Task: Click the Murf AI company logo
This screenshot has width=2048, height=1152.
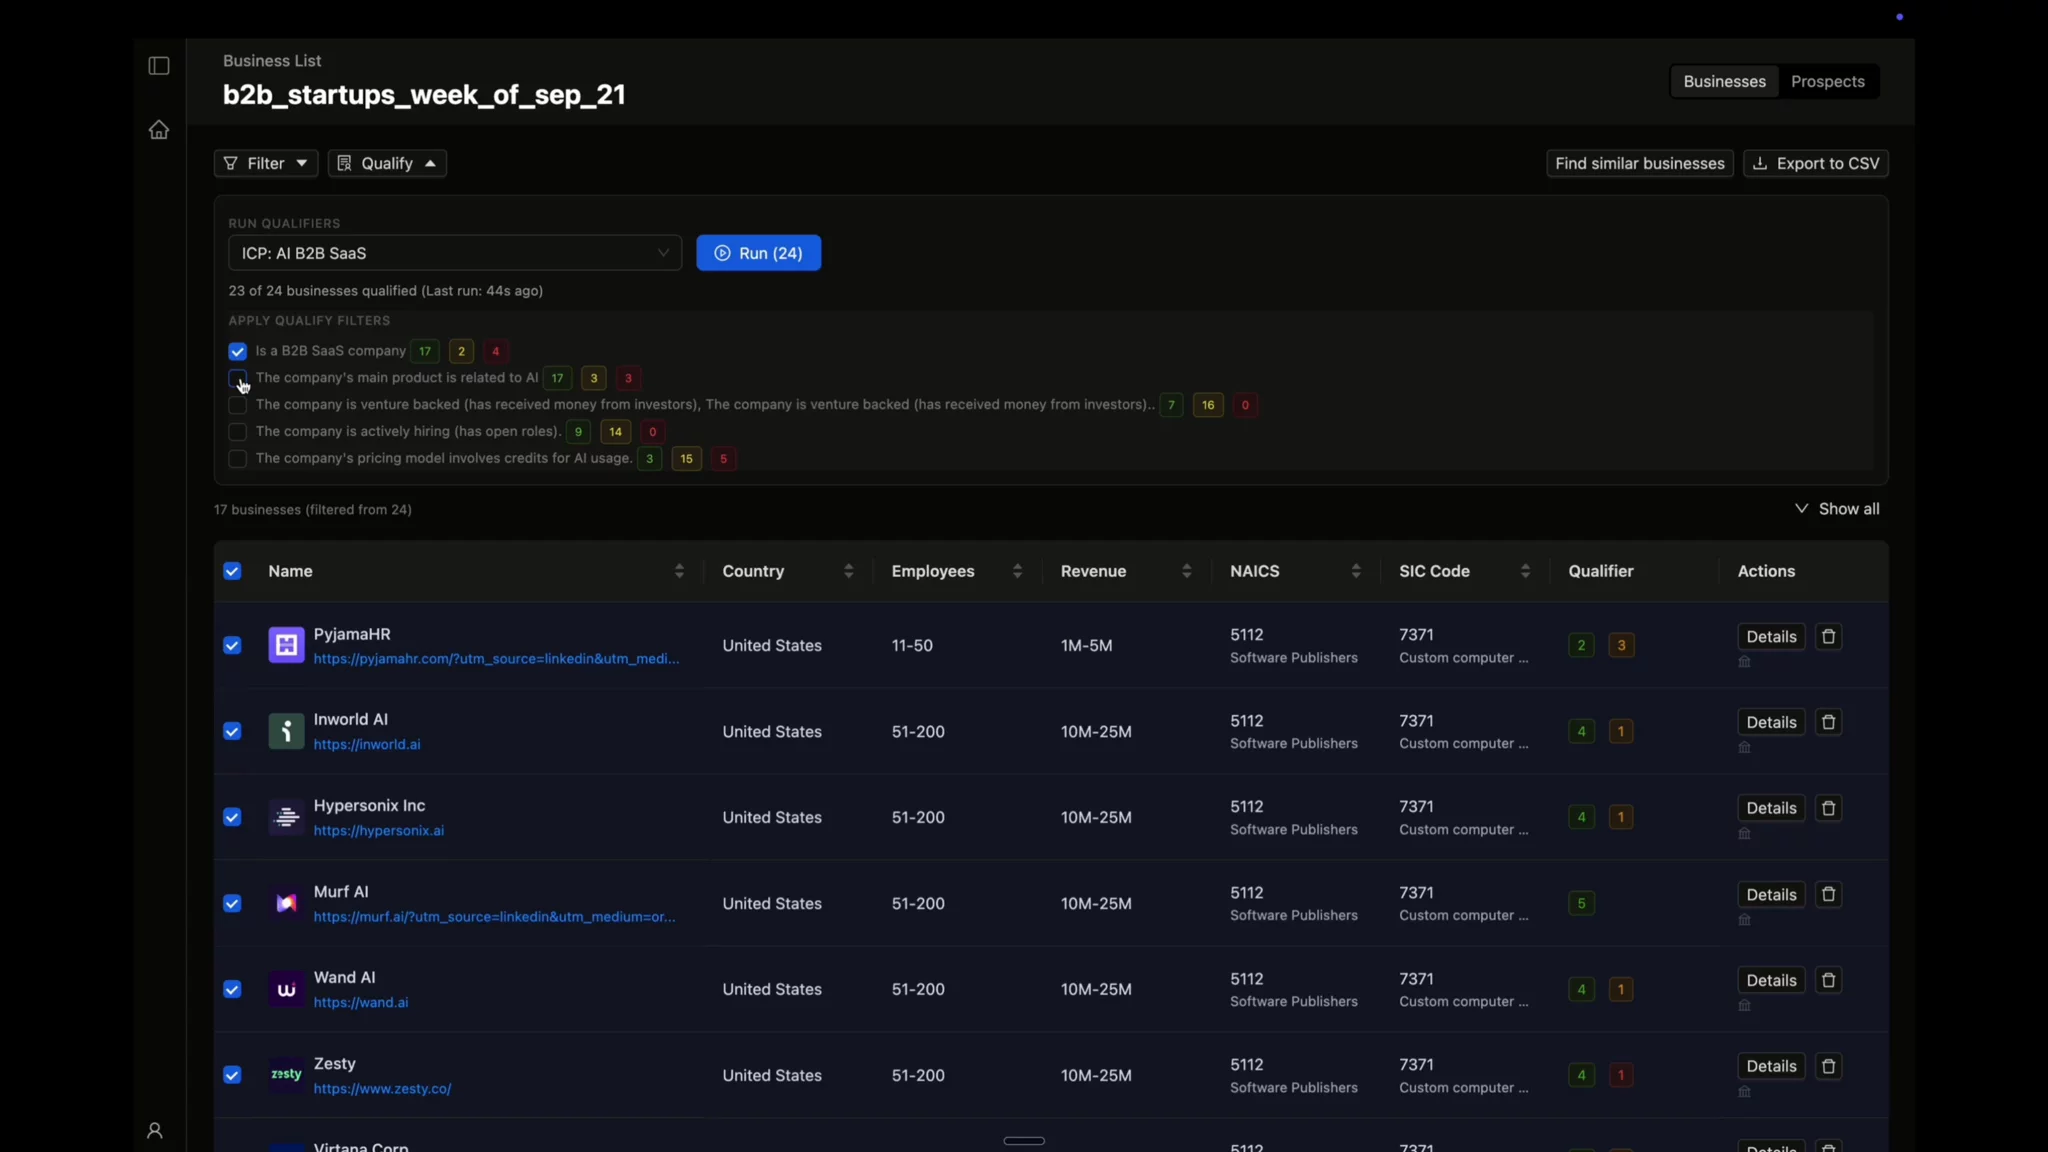Action: tap(286, 903)
